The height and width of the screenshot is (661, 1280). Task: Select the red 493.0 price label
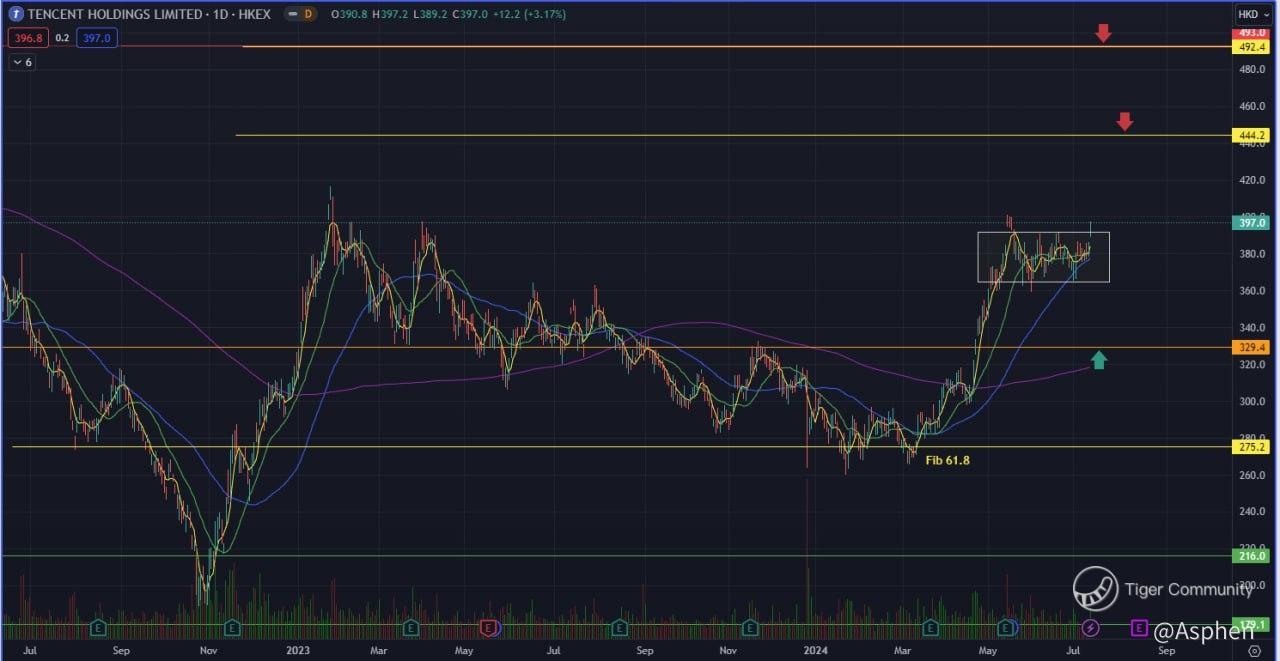click(x=1251, y=33)
